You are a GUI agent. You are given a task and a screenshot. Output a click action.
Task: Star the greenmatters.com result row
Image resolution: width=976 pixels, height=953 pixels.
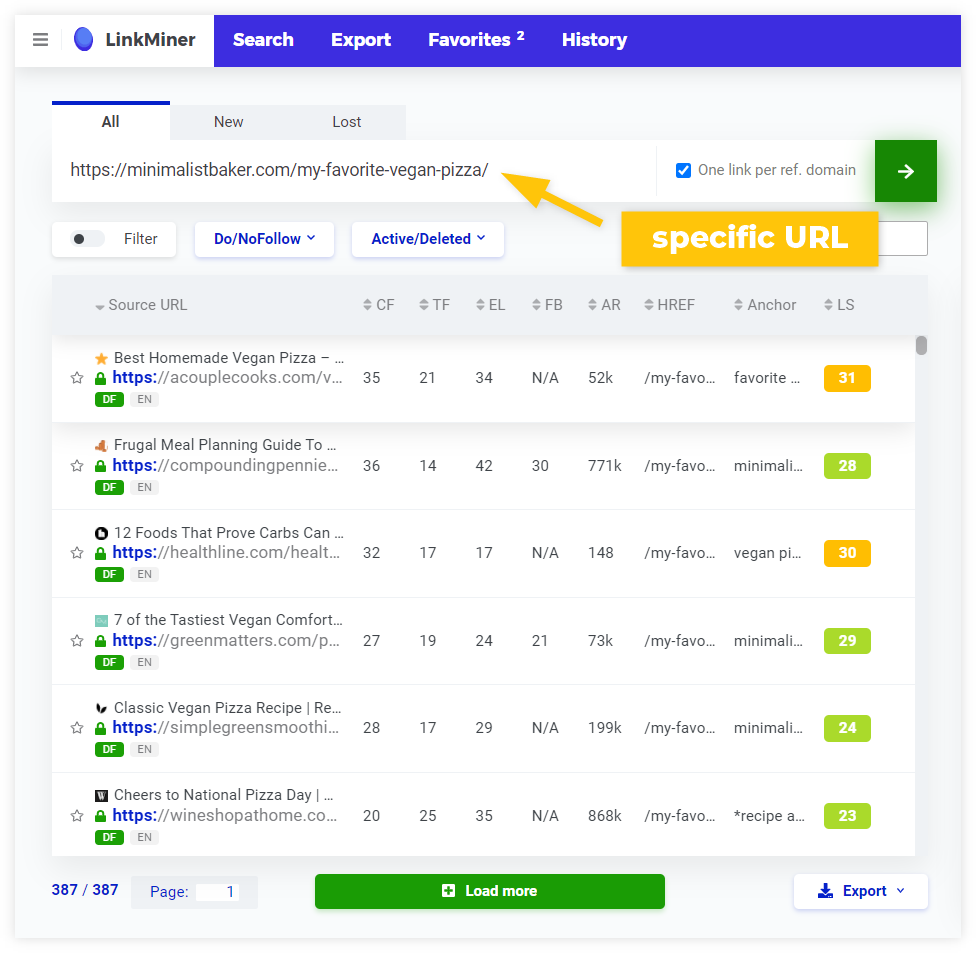pos(77,641)
